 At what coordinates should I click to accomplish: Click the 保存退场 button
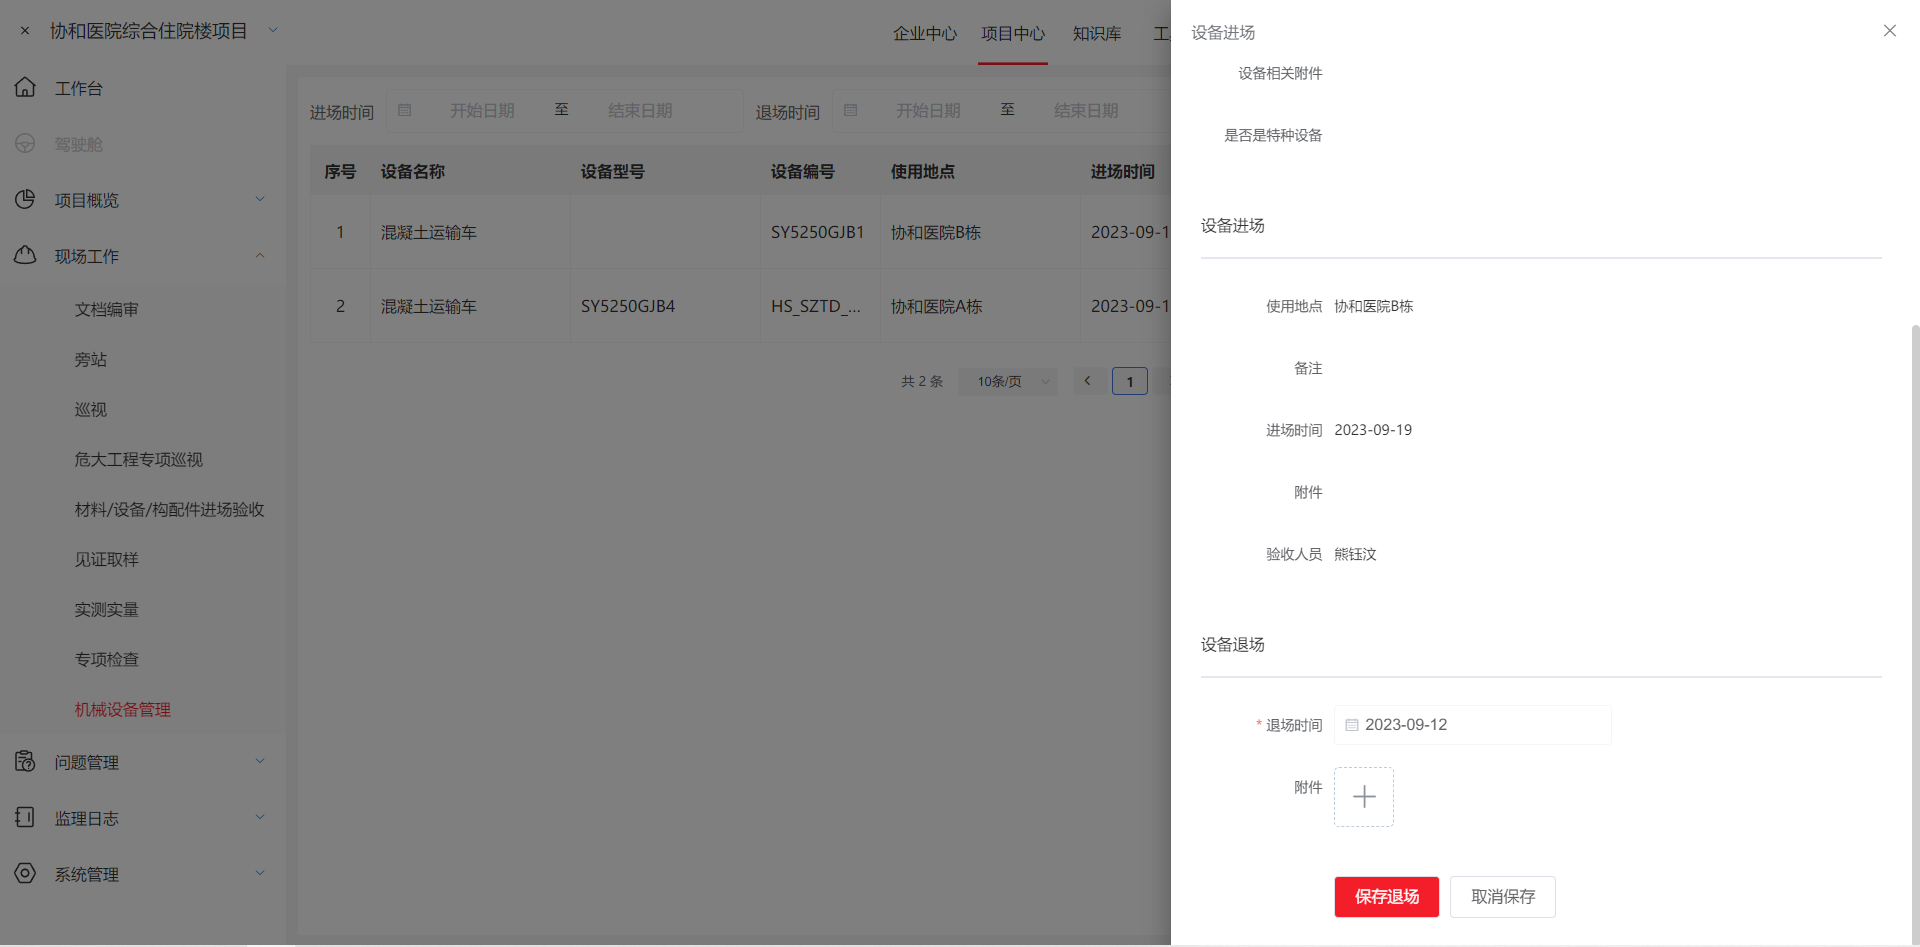point(1387,897)
